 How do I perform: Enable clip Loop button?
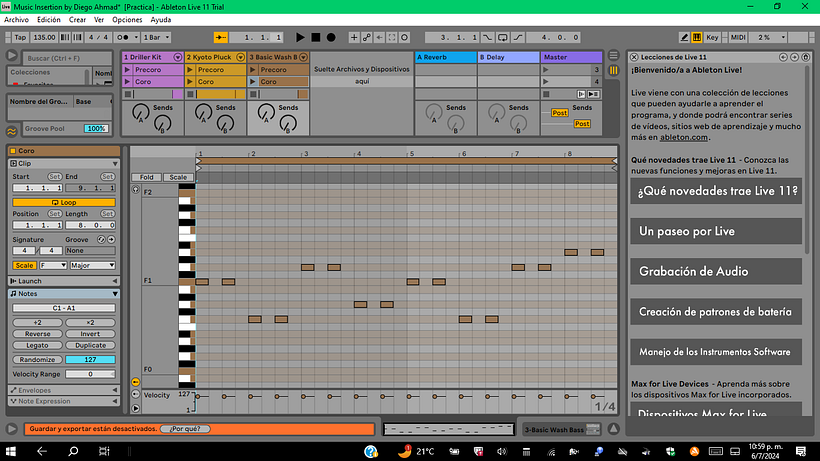(64, 202)
